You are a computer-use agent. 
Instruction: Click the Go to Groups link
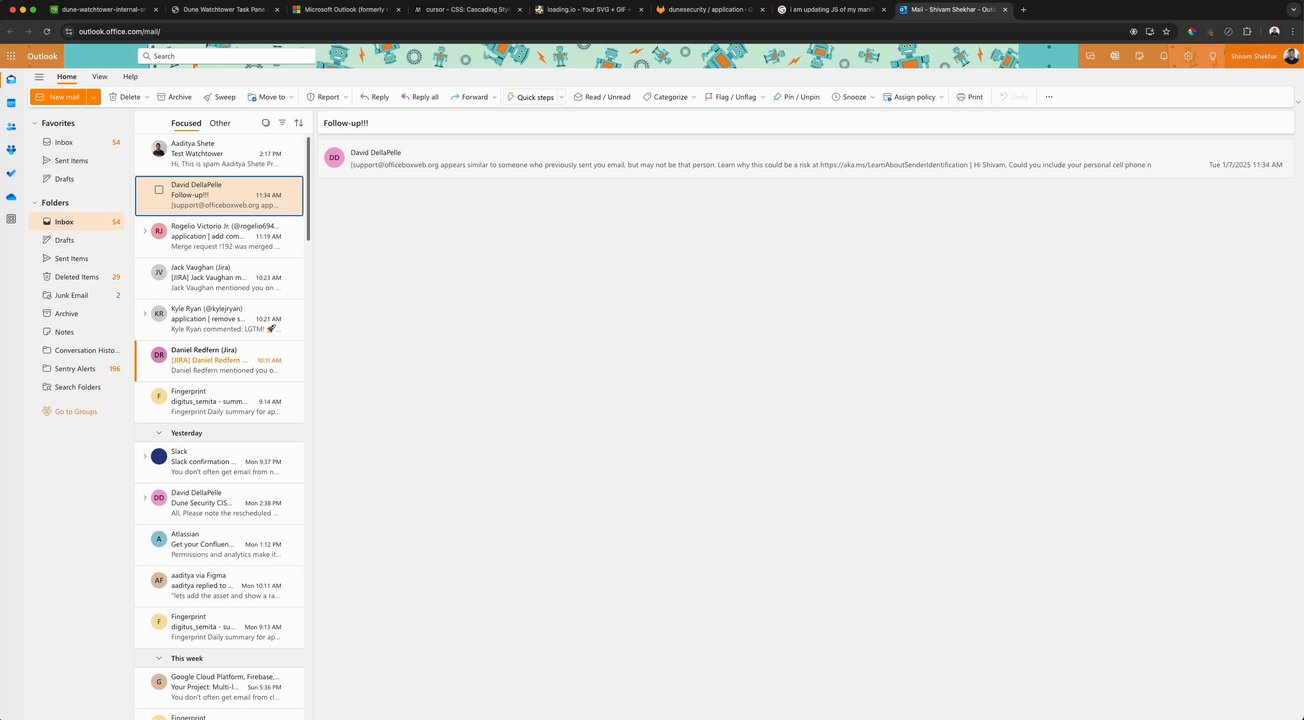pyautogui.click(x=76, y=412)
